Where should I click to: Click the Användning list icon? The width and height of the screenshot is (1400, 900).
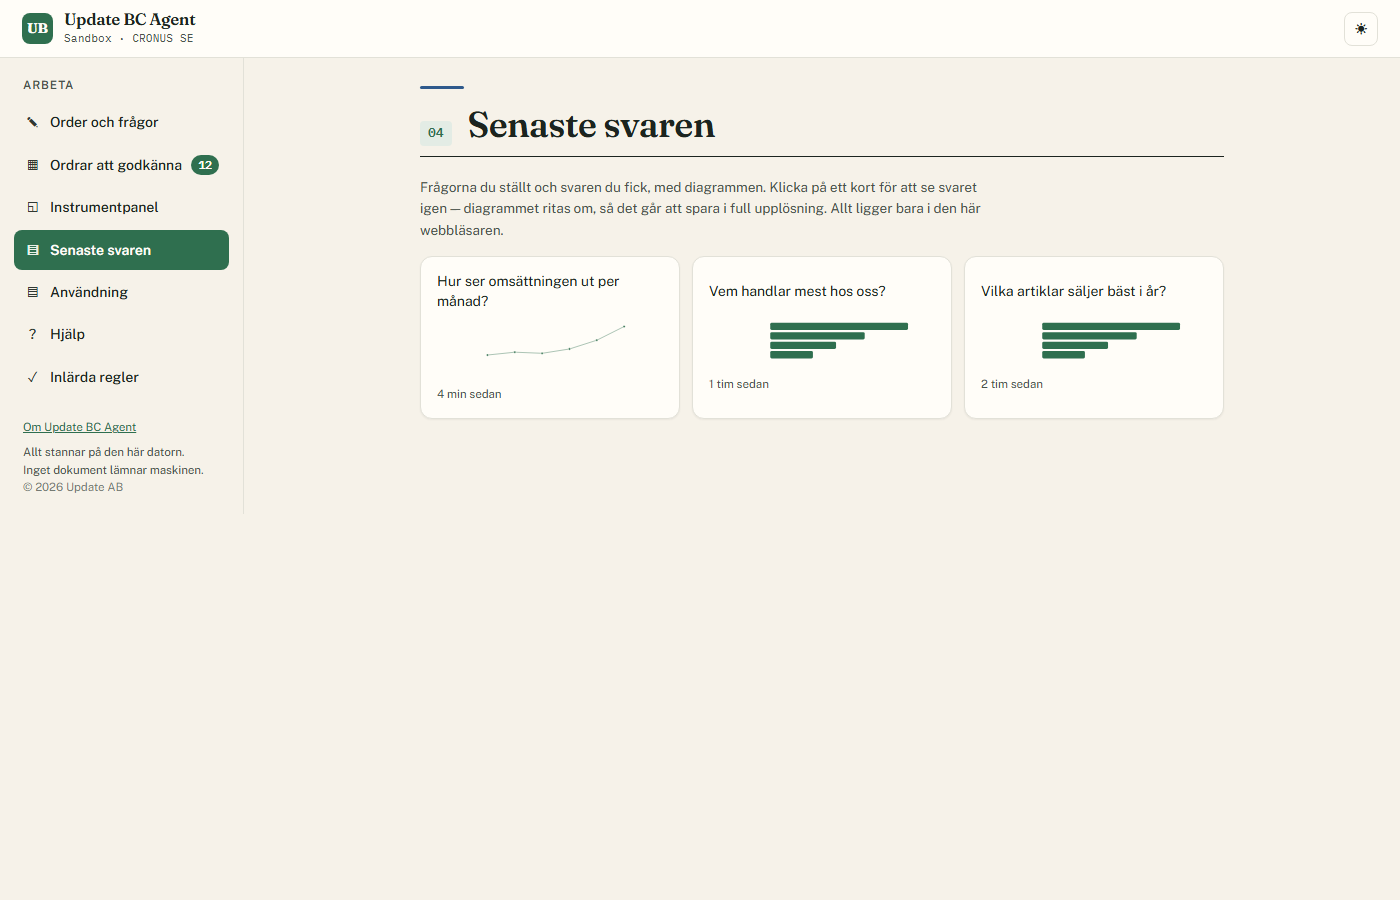click(x=33, y=292)
